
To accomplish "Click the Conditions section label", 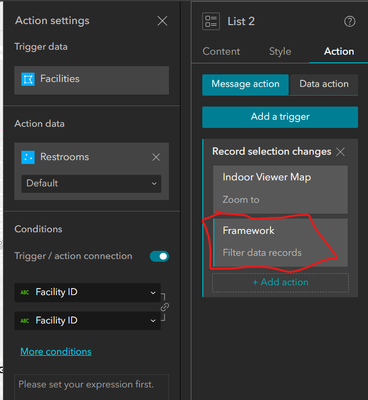I will pyautogui.click(x=38, y=229).
